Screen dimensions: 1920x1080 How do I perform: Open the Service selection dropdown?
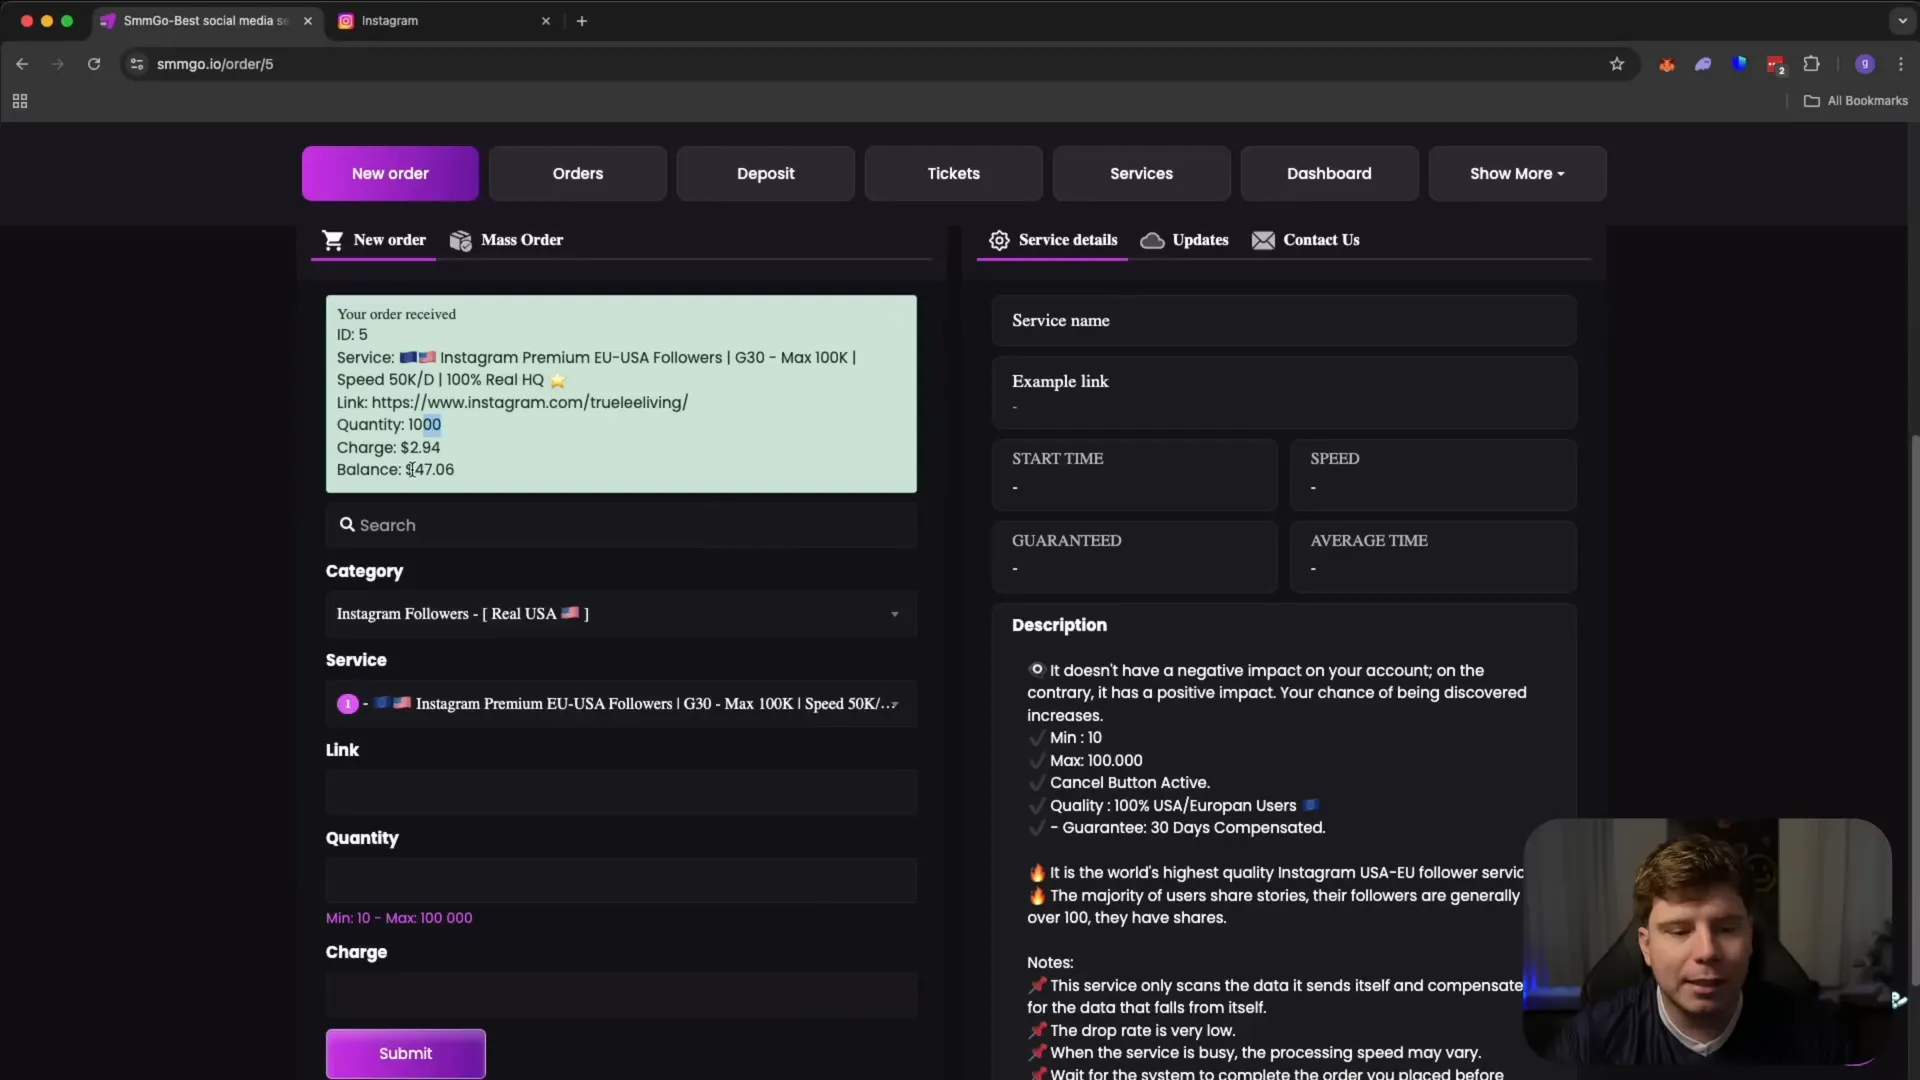[620, 704]
